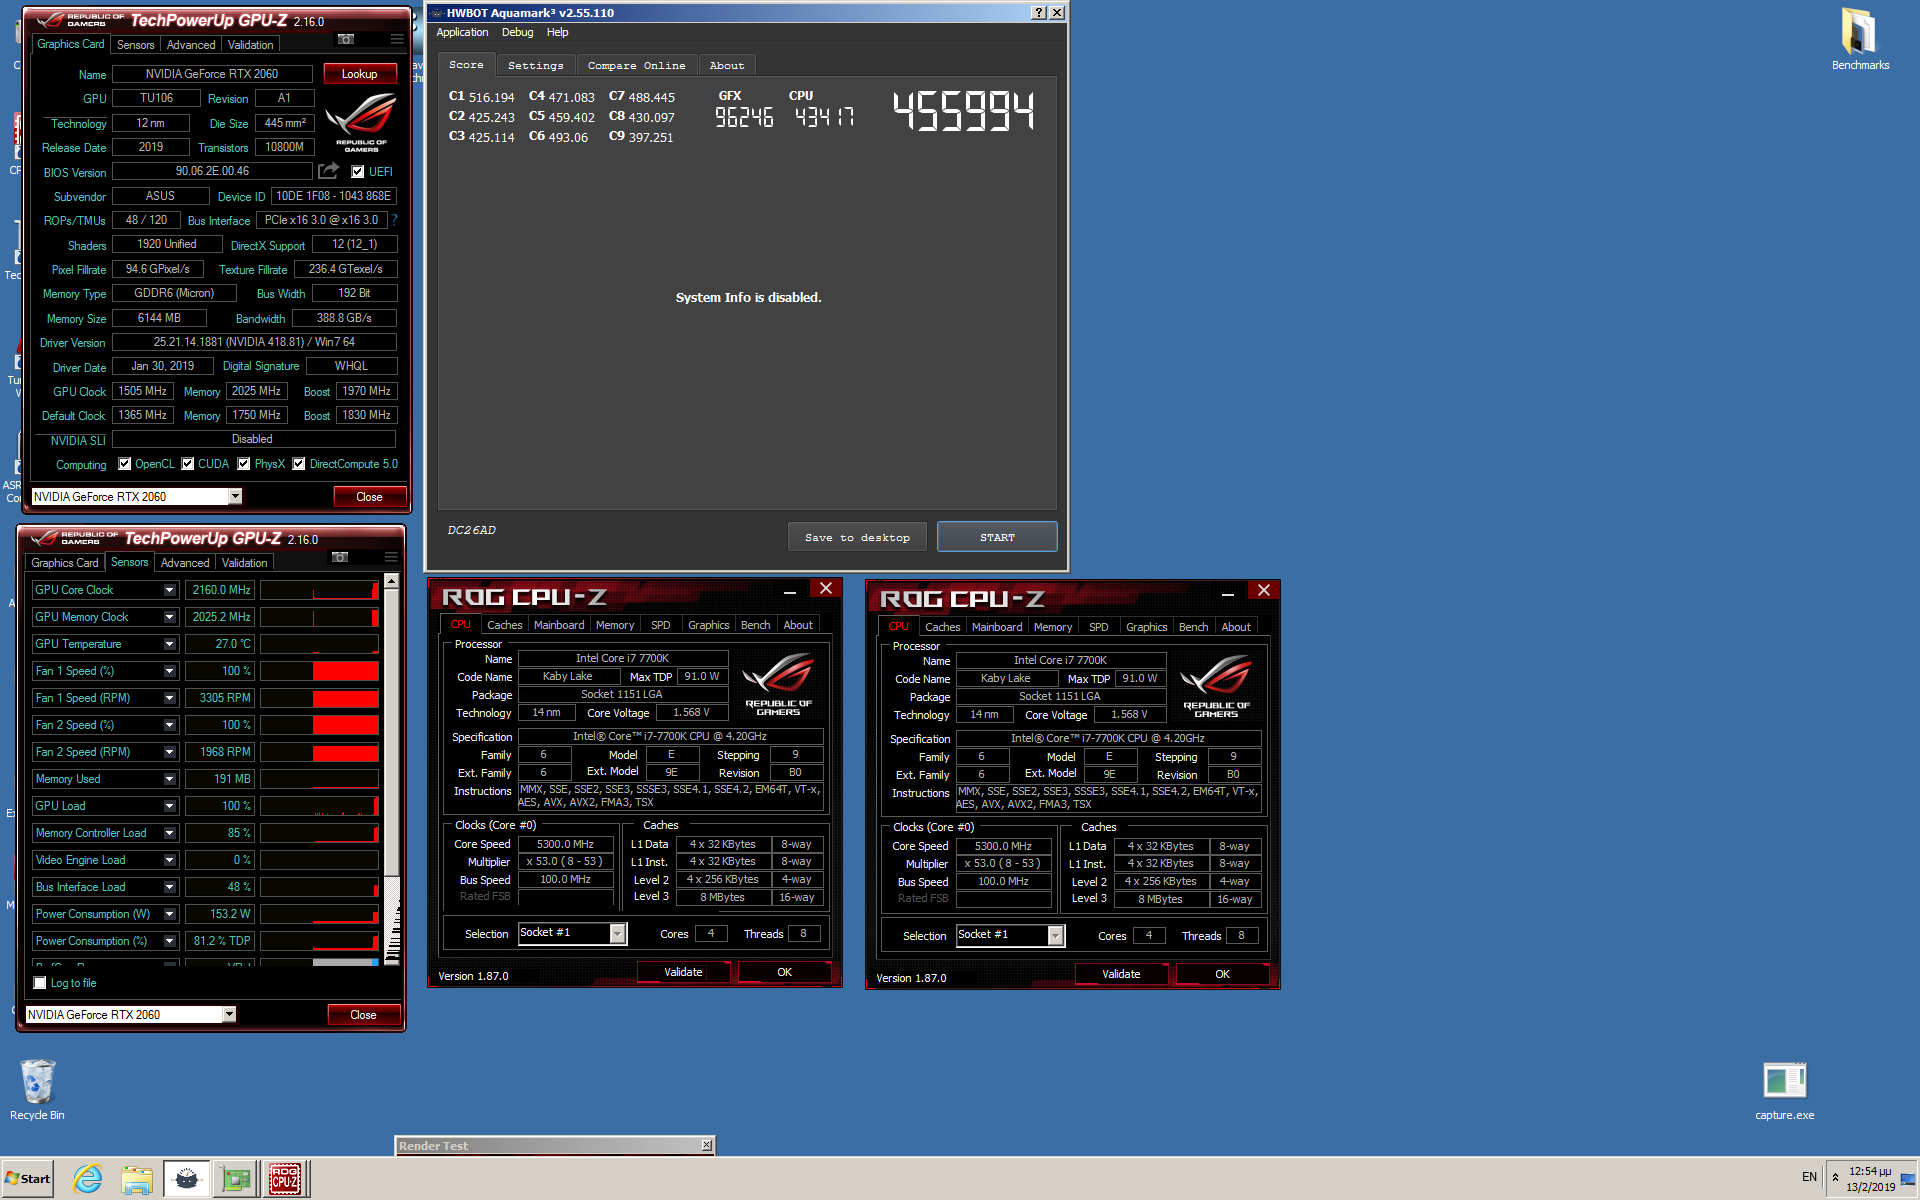Viewport: 1920px width, 1200px height.
Task: Open Internet Explorer from the taskbar
Action: pyautogui.click(x=88, y=1180)
